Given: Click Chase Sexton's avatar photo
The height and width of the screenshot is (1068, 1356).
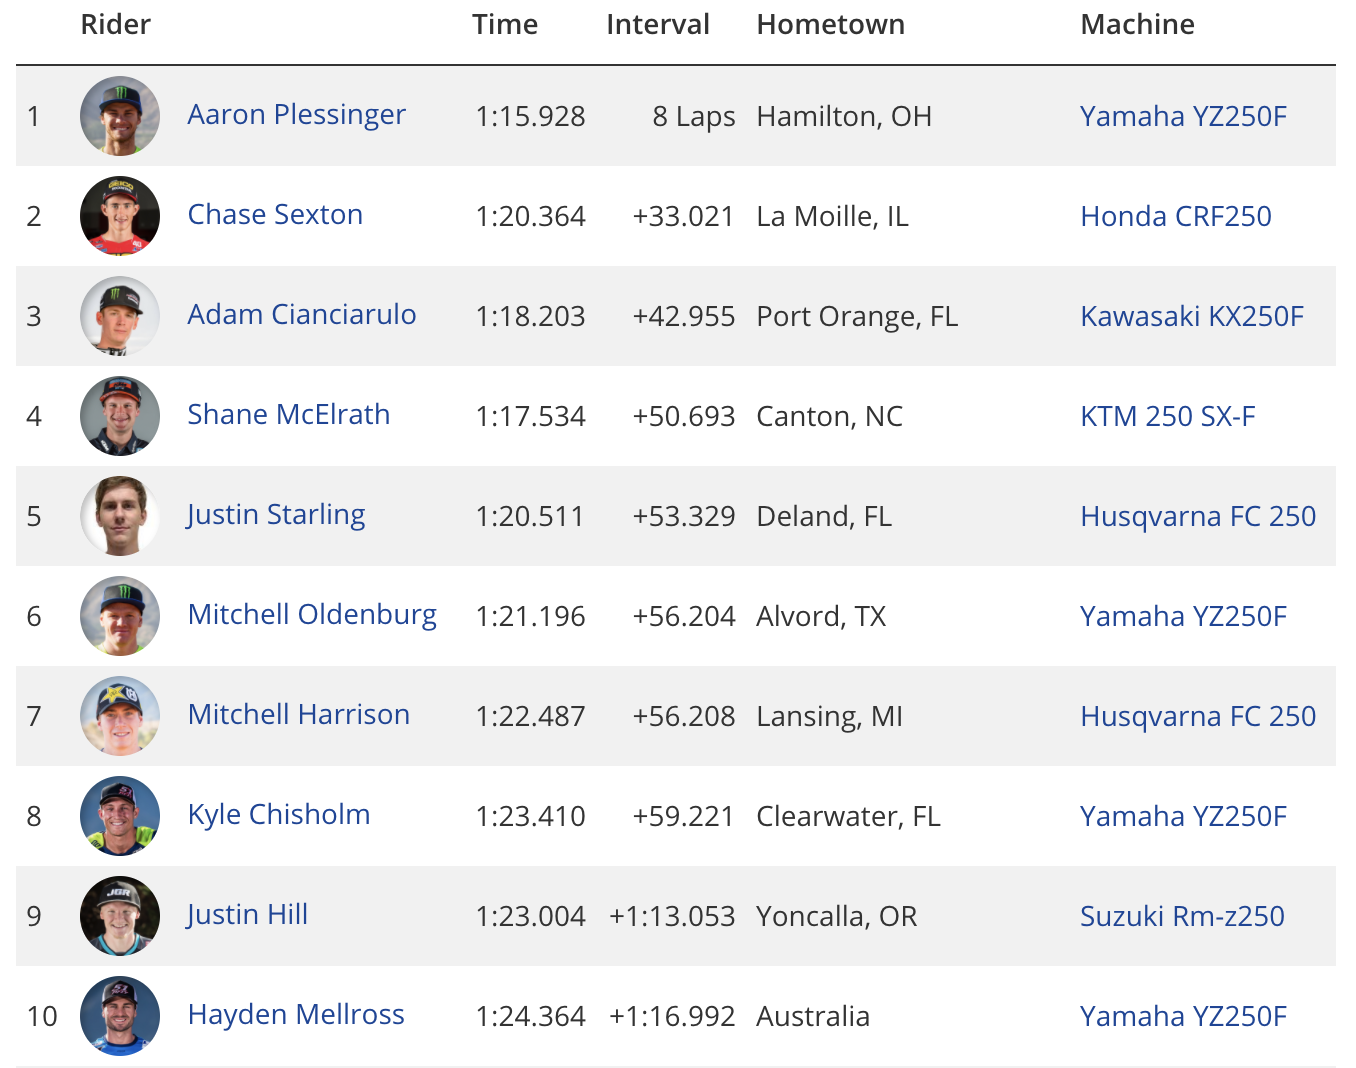Looking at the screenshot, I should 120,216.
